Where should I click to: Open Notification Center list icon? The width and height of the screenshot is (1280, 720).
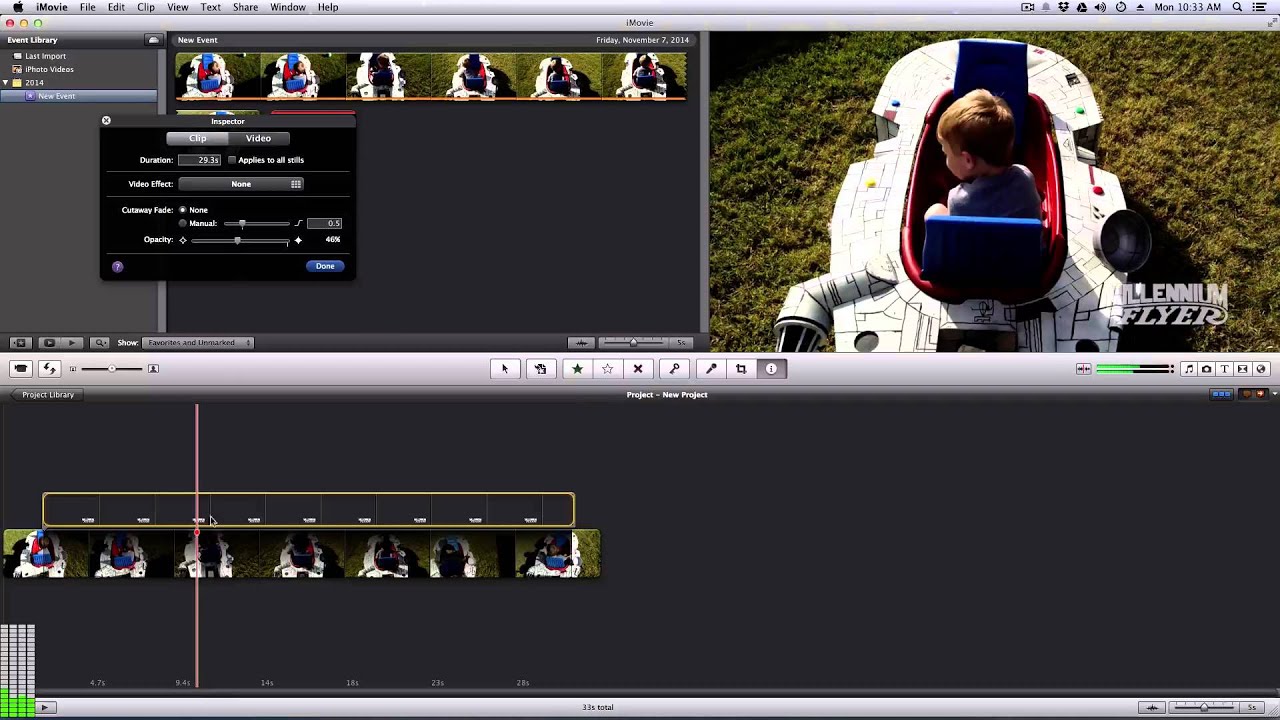[x=1259, y=7]
